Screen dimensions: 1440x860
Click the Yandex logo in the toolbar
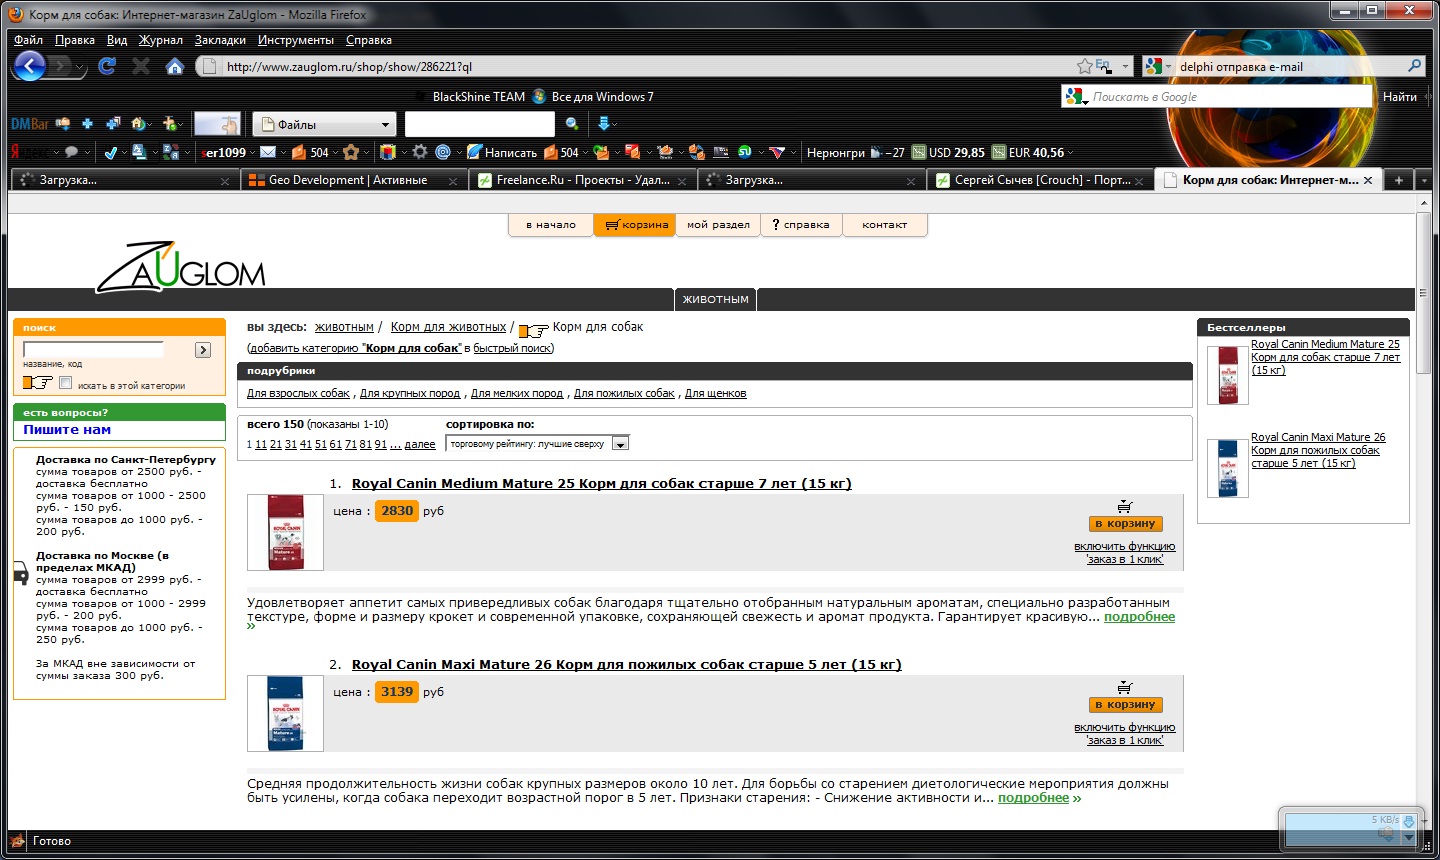(x=28, y=152)
